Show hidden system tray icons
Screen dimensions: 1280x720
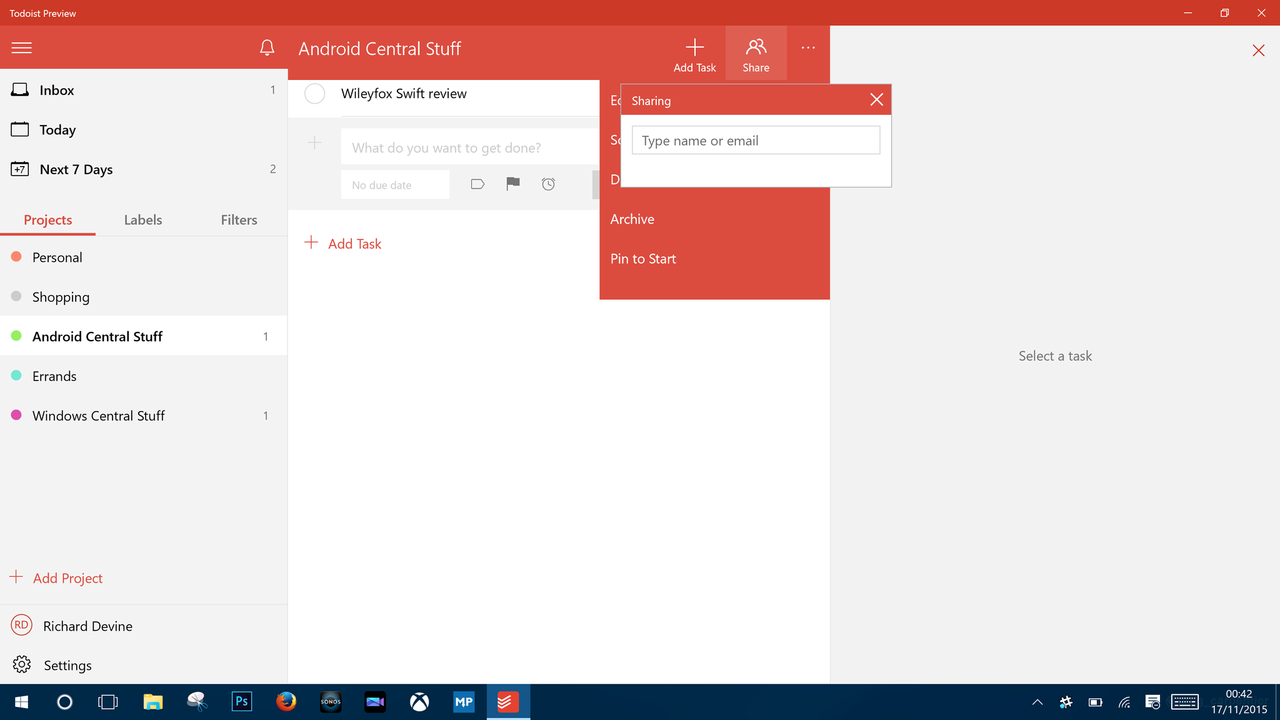[1037, 702]
